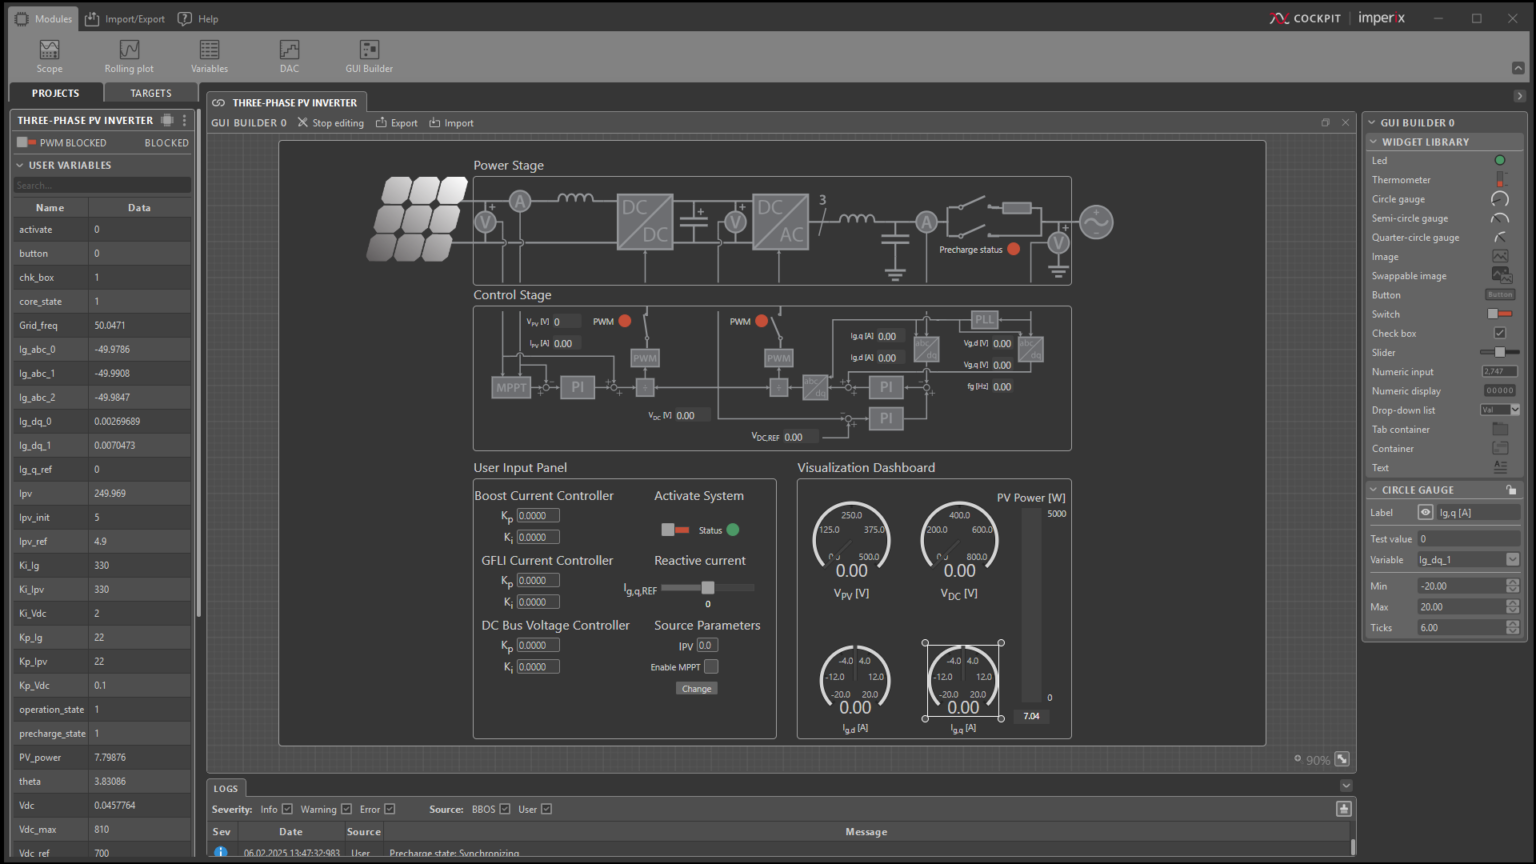Click the user variables search field
Image resolution: width=1536 pixels, height=864 pixels.
click(102, 185)
